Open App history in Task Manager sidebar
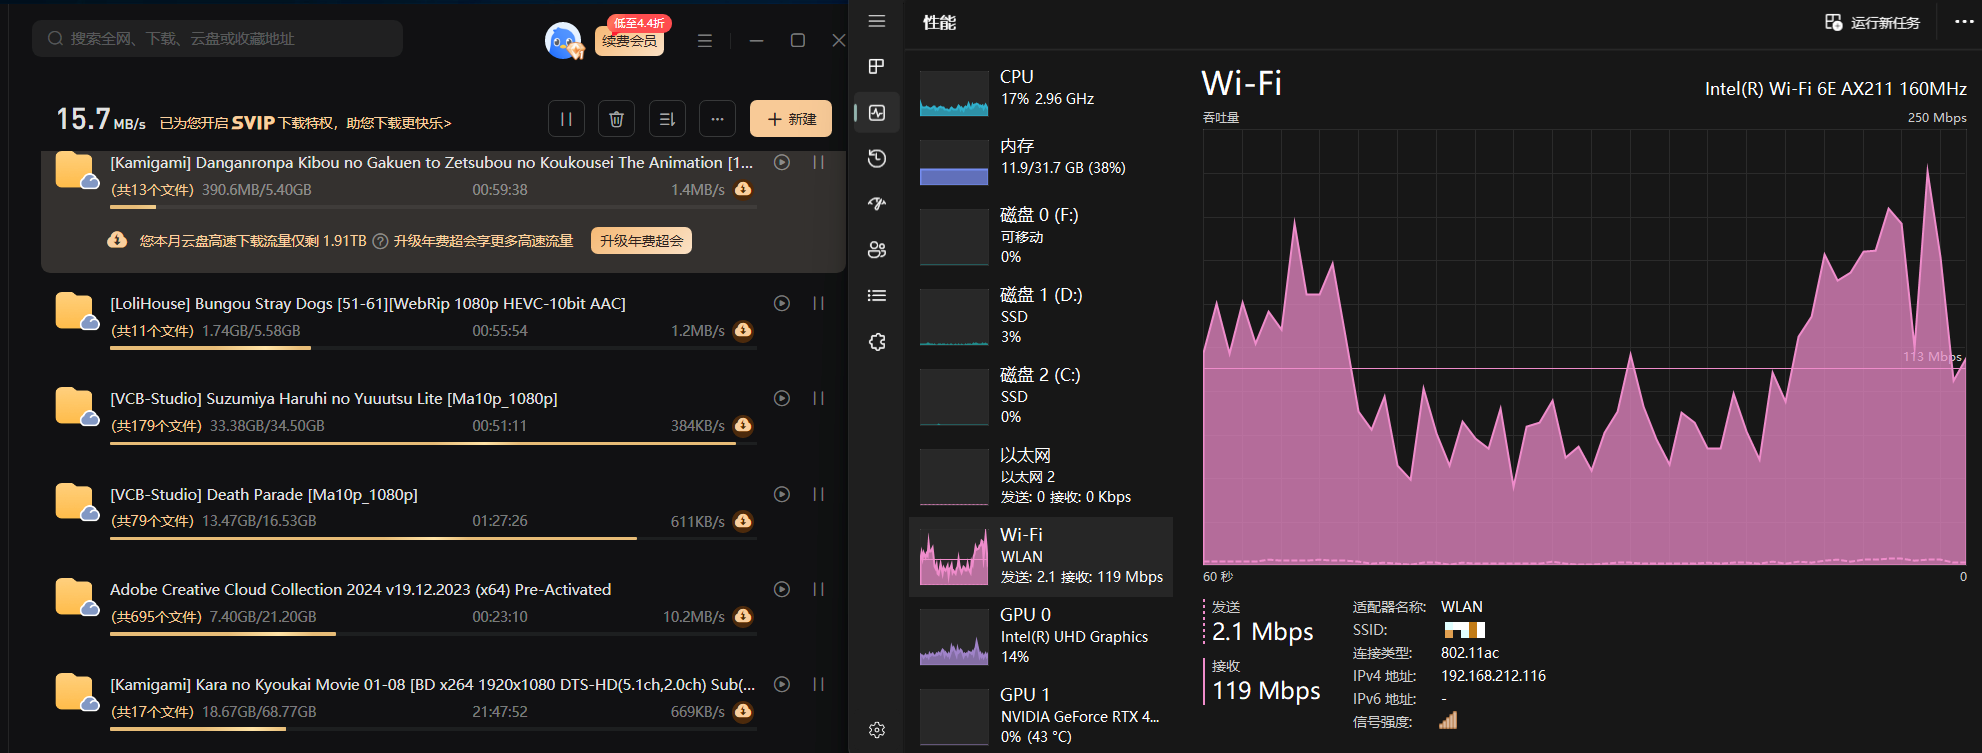Image resolution: width=1982 pixels, height=753 pixels. (877, 158)
